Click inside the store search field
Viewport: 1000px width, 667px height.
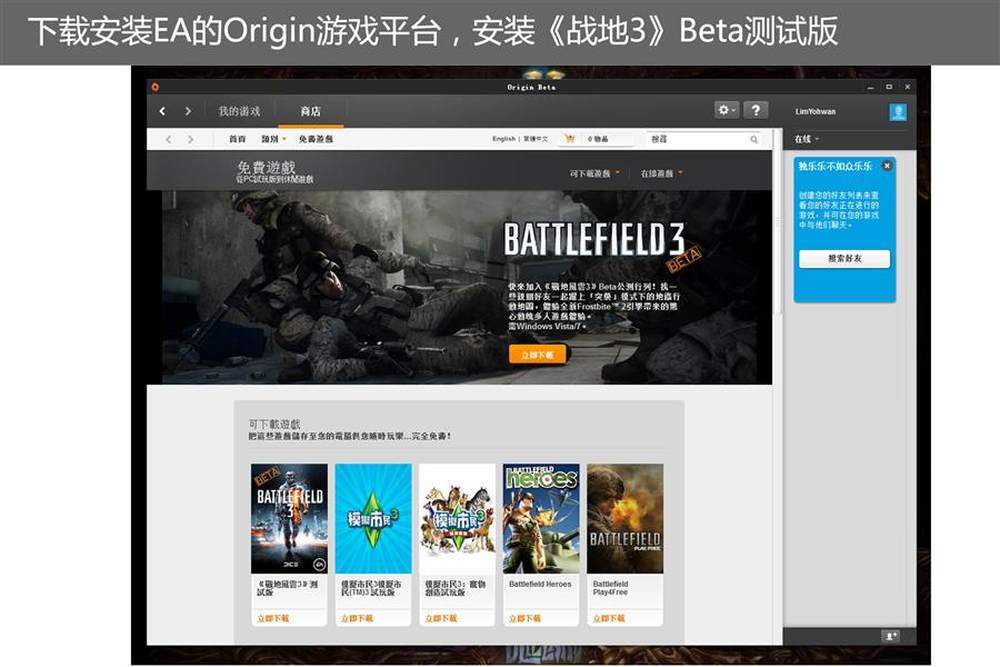(x=698, y=139)
